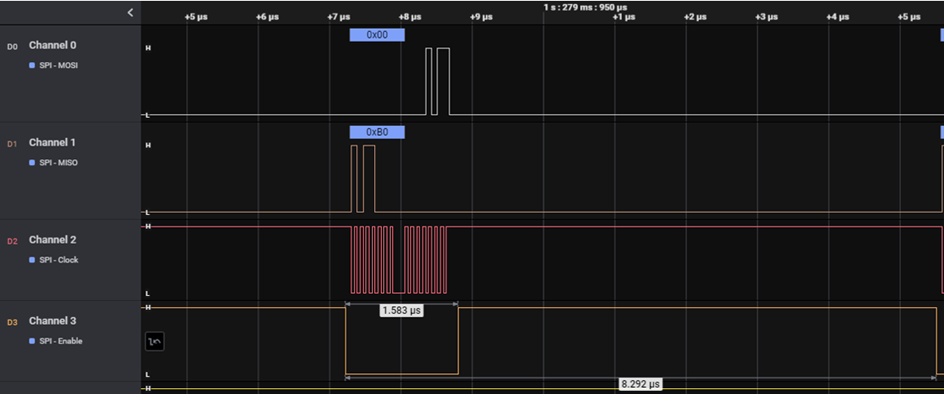
Task: Click the SPI - Enable analyzer tag
Action: pyautogui.click(x=61, y=341)
